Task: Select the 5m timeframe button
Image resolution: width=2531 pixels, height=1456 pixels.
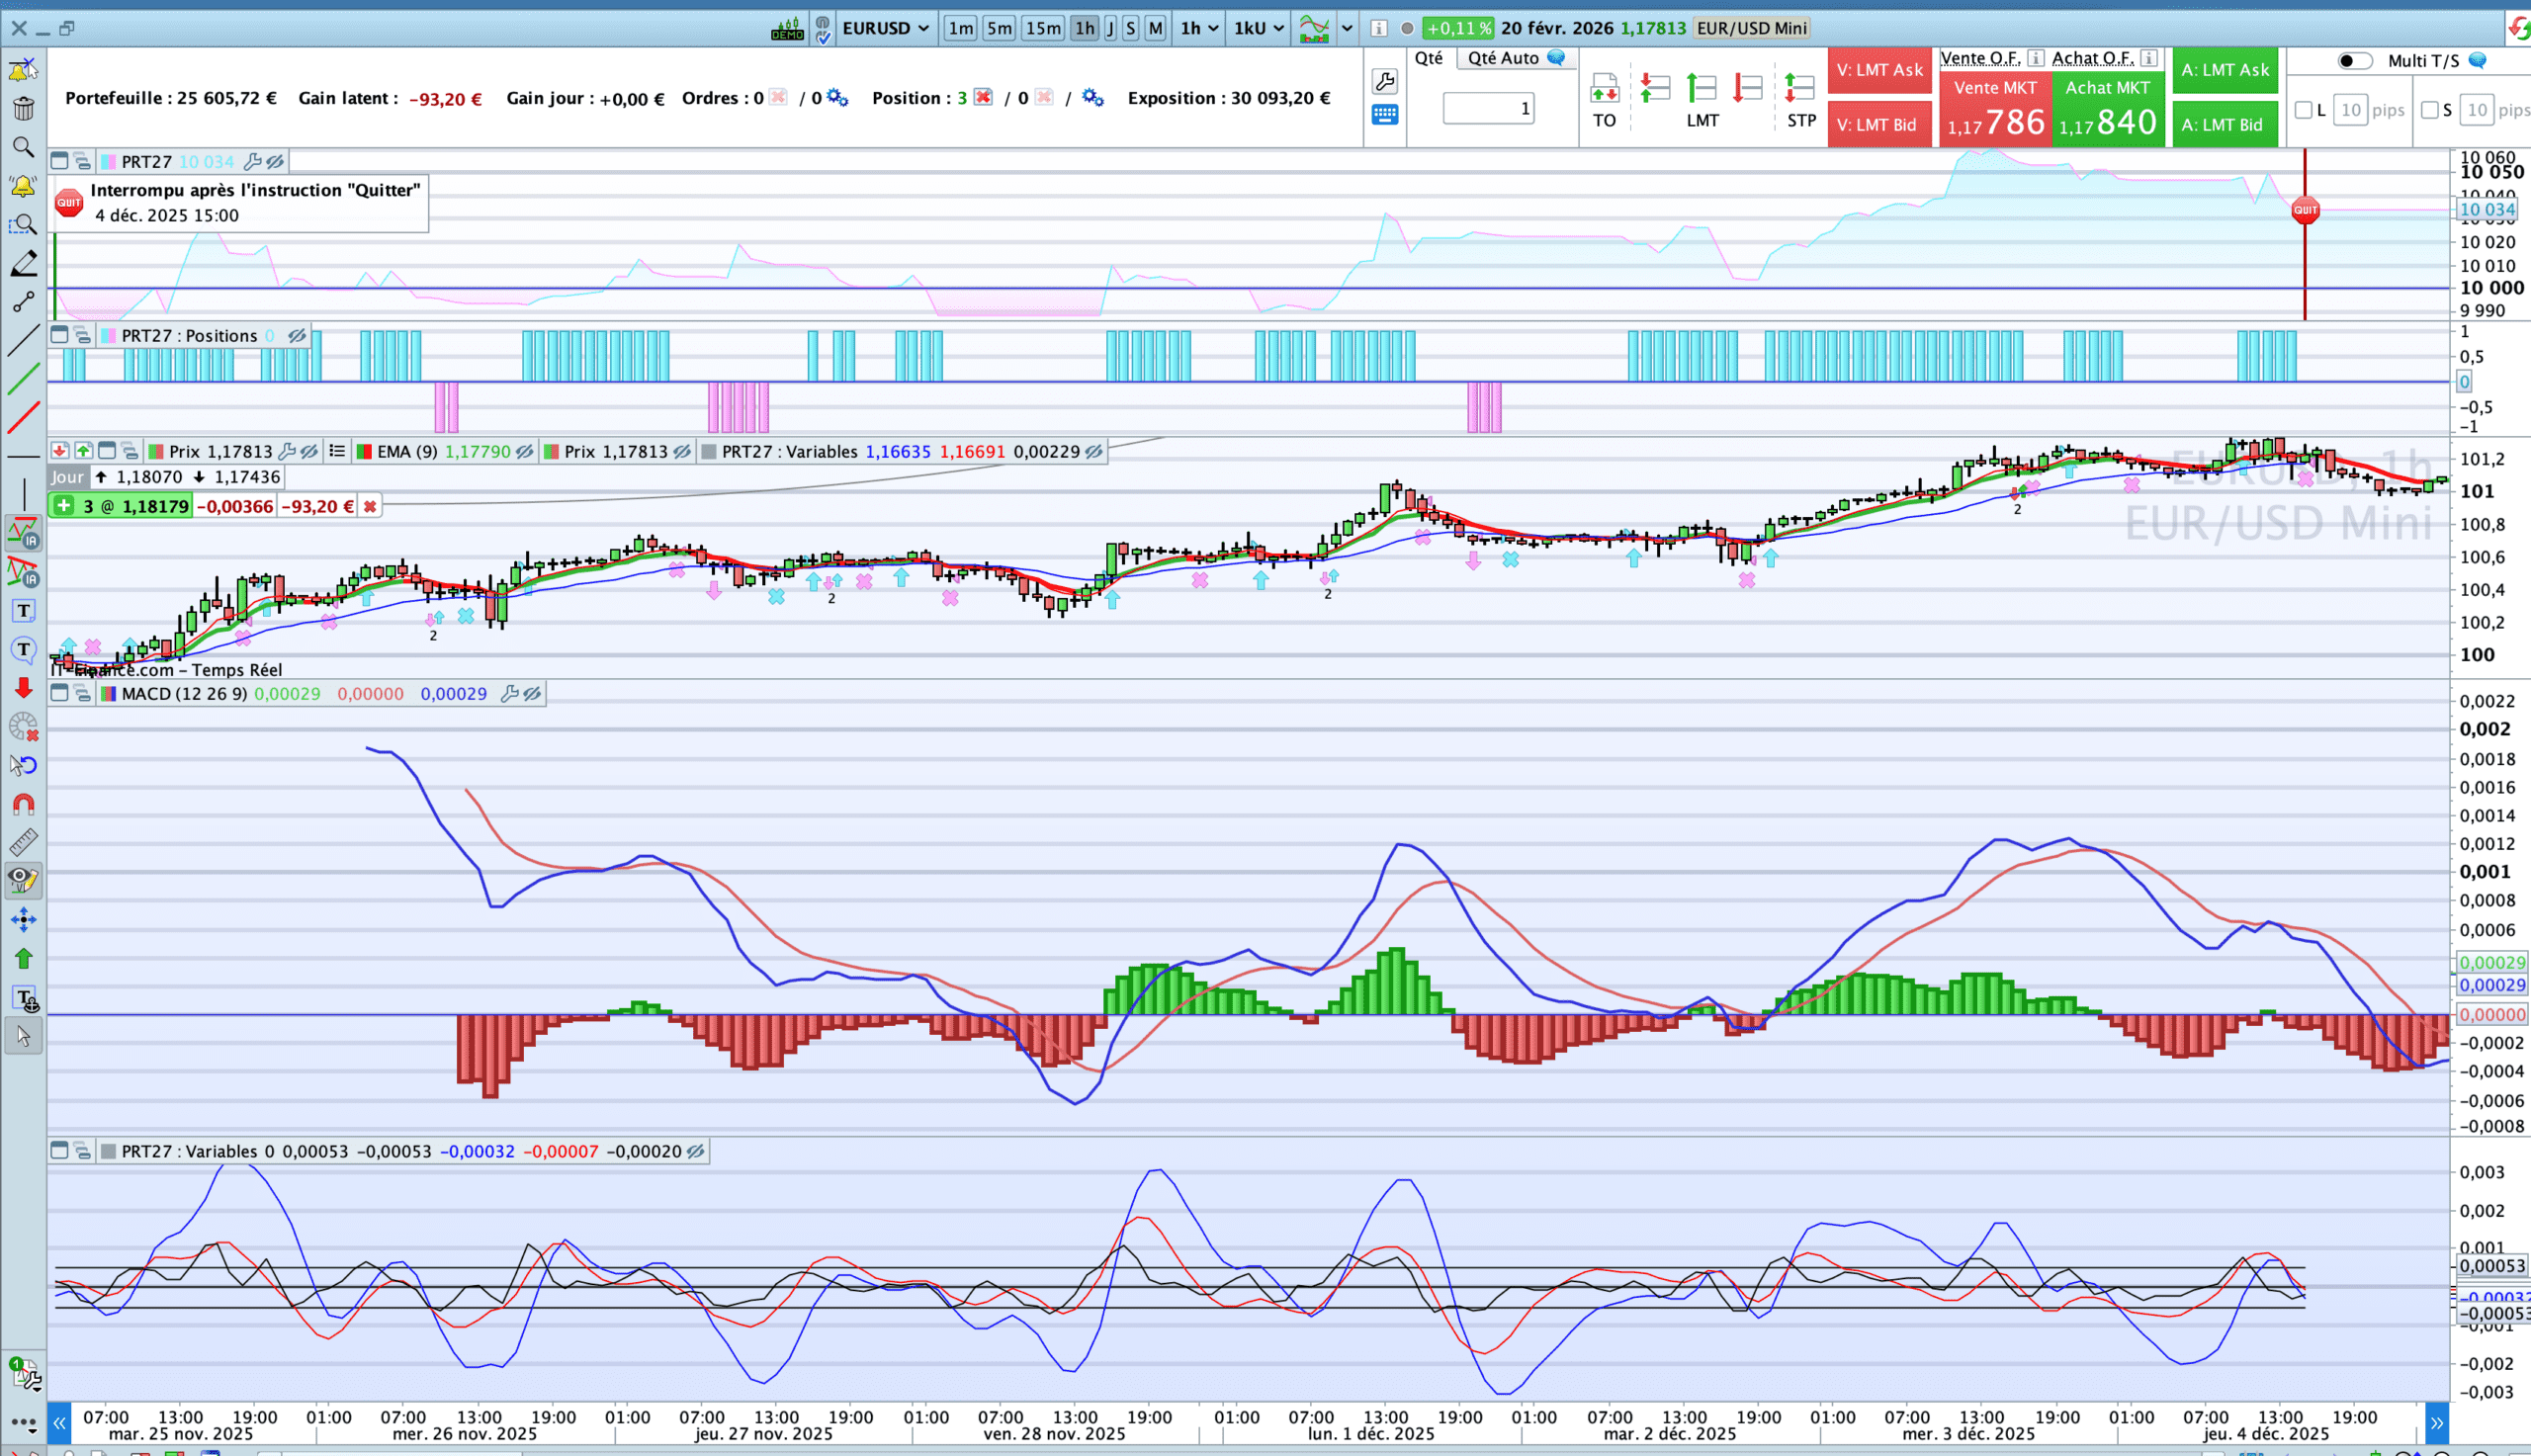Action: (x=999, y=28)
